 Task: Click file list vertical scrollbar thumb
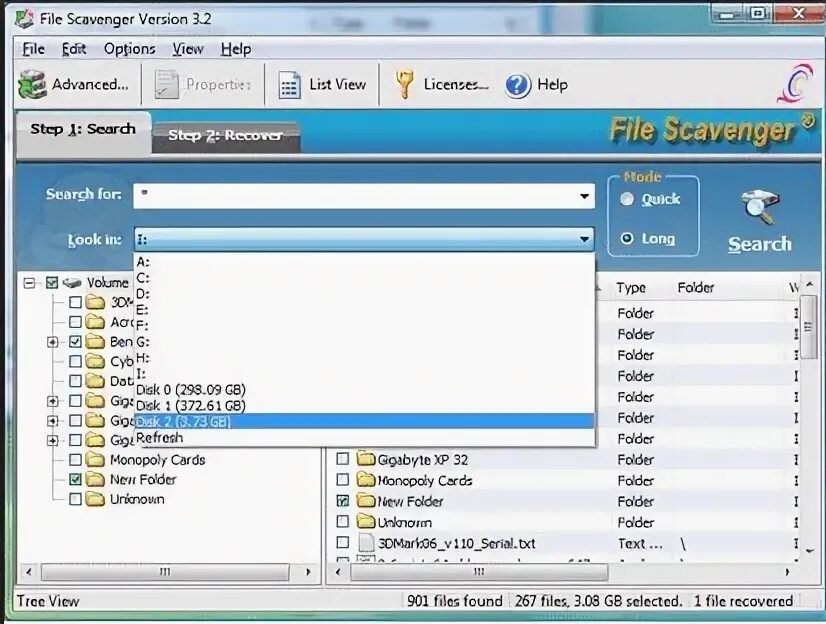click(809, 327)
